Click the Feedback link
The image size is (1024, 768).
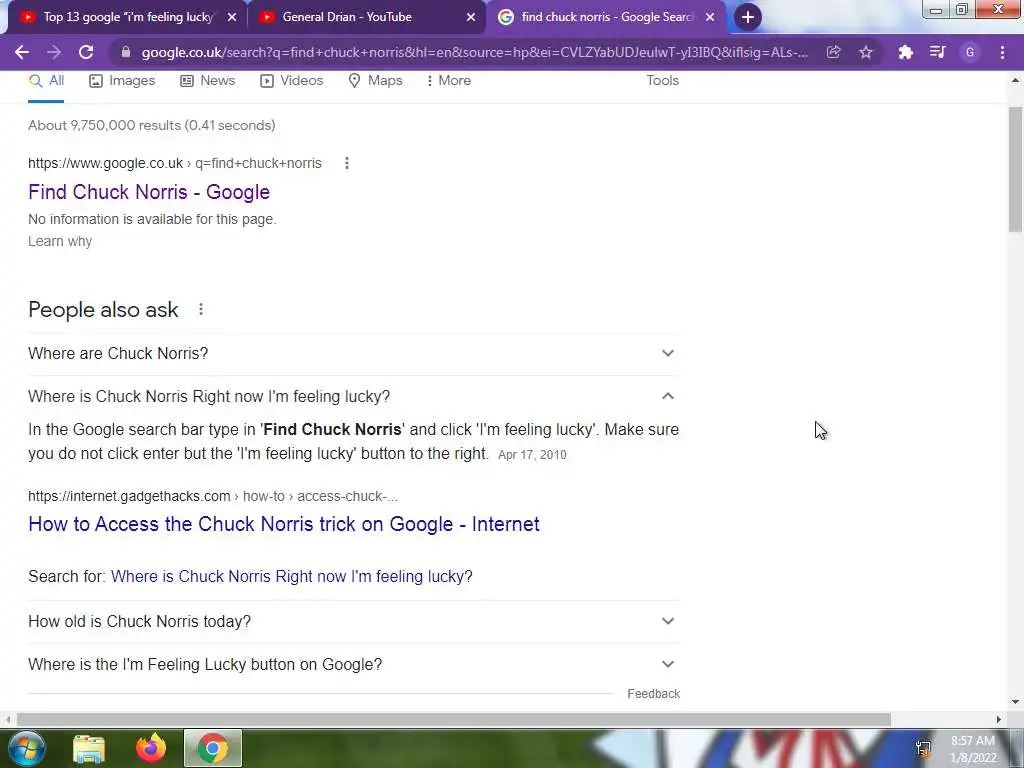tap(653, 694)
